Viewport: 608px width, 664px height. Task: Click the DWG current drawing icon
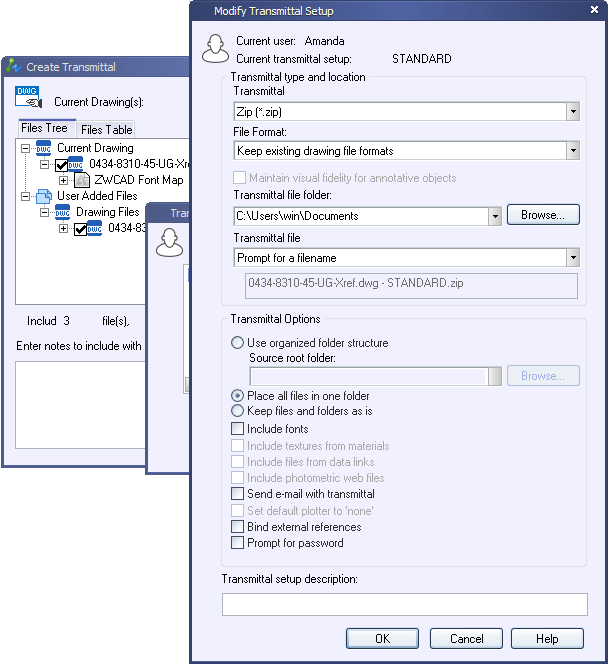tap(28, 97)
